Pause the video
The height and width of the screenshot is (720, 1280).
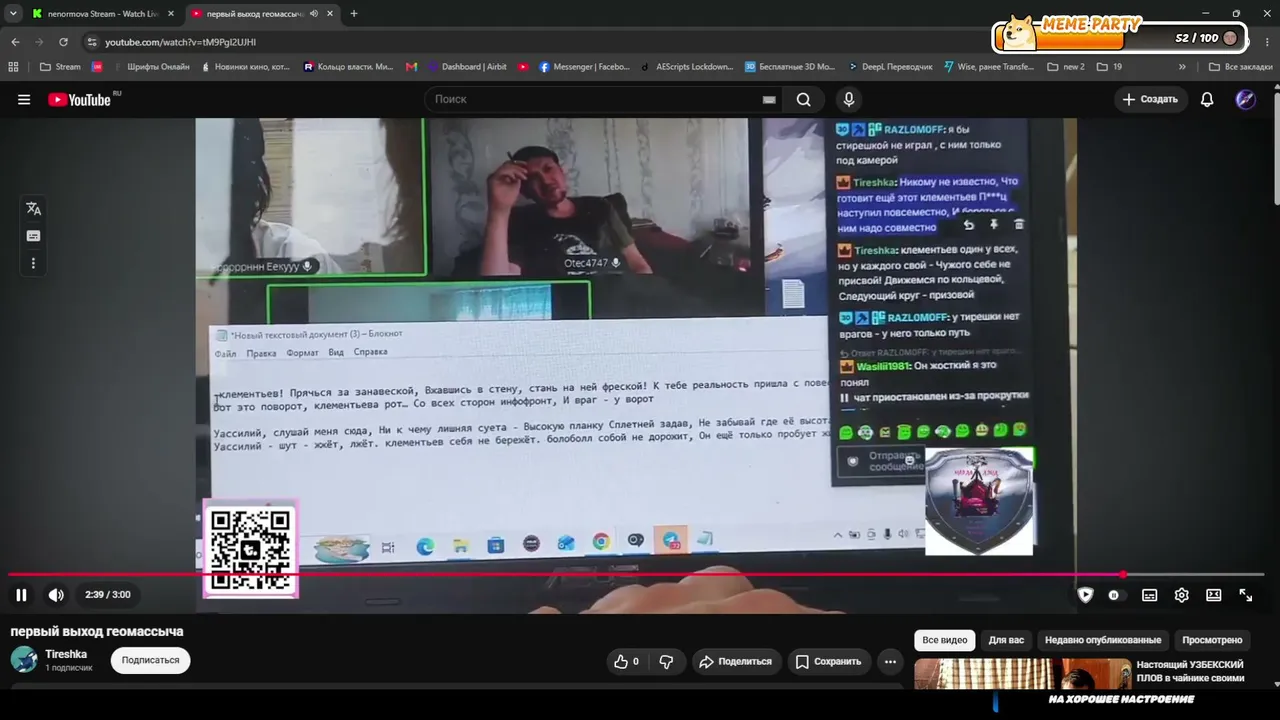pyautogui.click(x=21, y=595)
